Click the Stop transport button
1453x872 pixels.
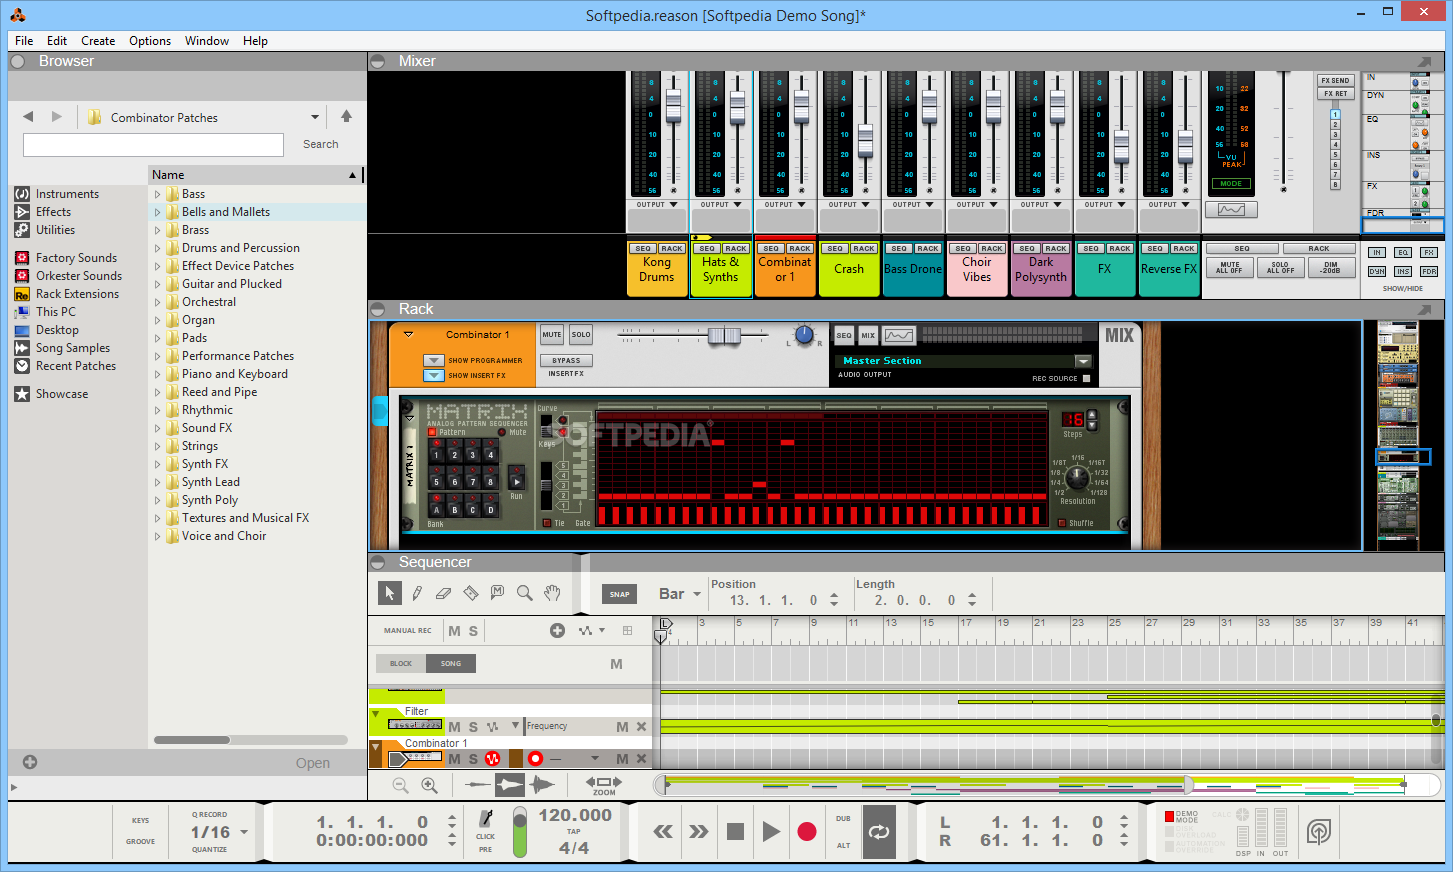[735, 831]
